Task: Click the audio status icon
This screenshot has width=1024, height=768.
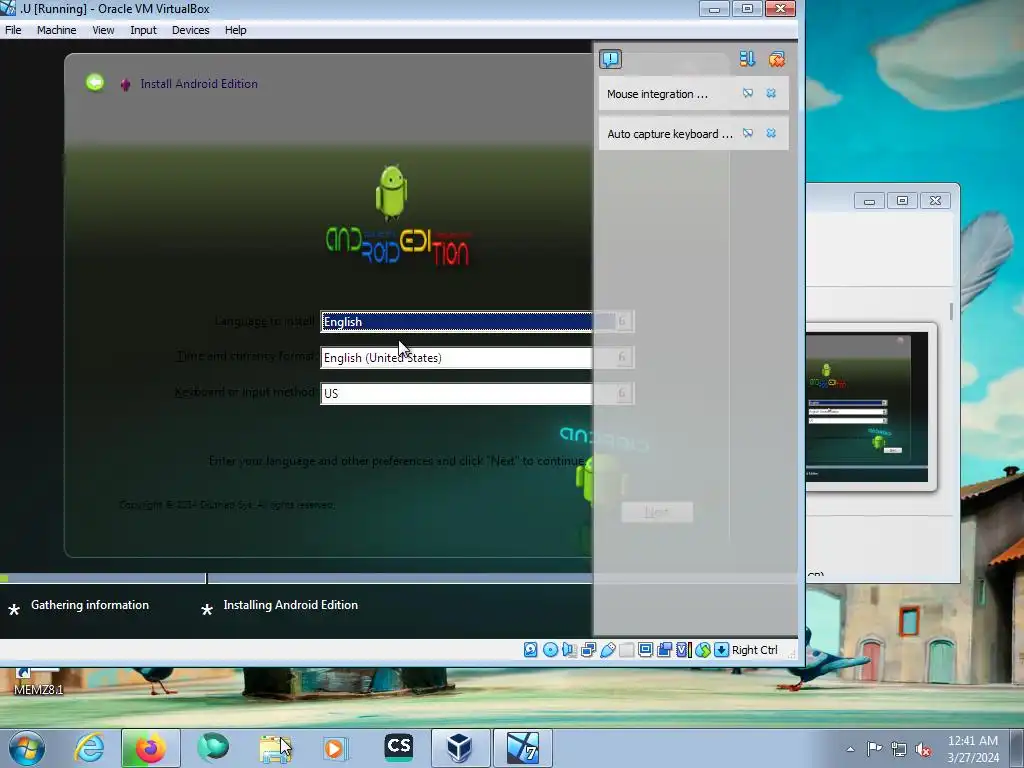Action: [569, 650]
